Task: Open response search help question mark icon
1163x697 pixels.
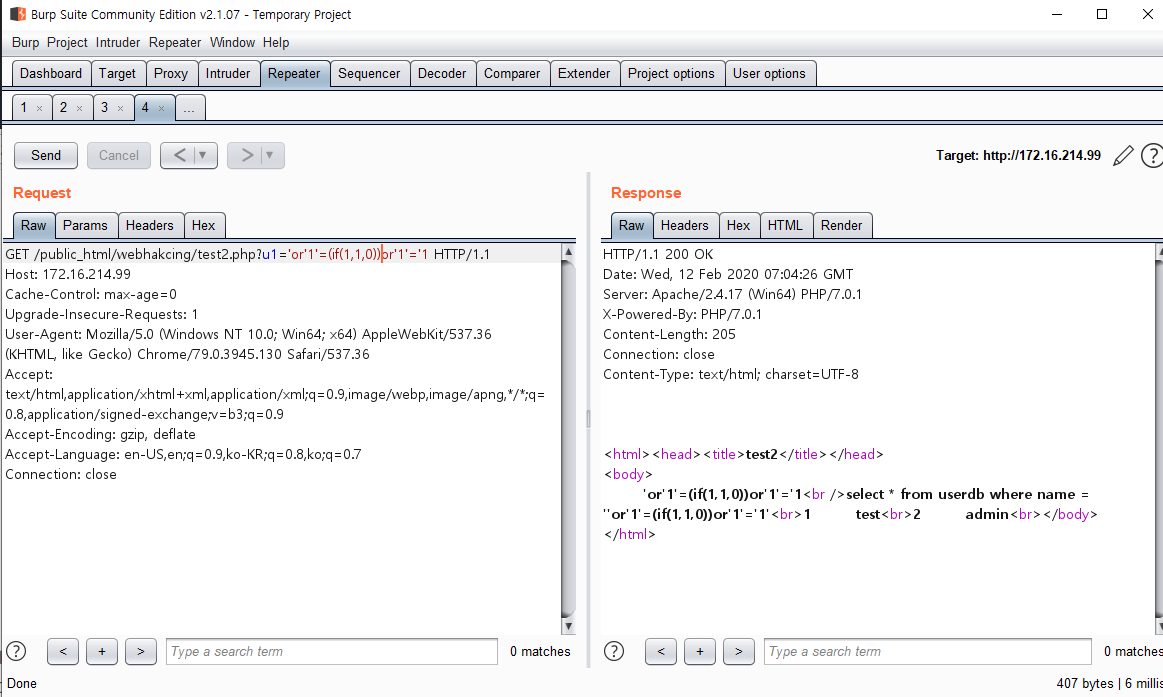Action: pyautogui.click(x=614, y=651)
